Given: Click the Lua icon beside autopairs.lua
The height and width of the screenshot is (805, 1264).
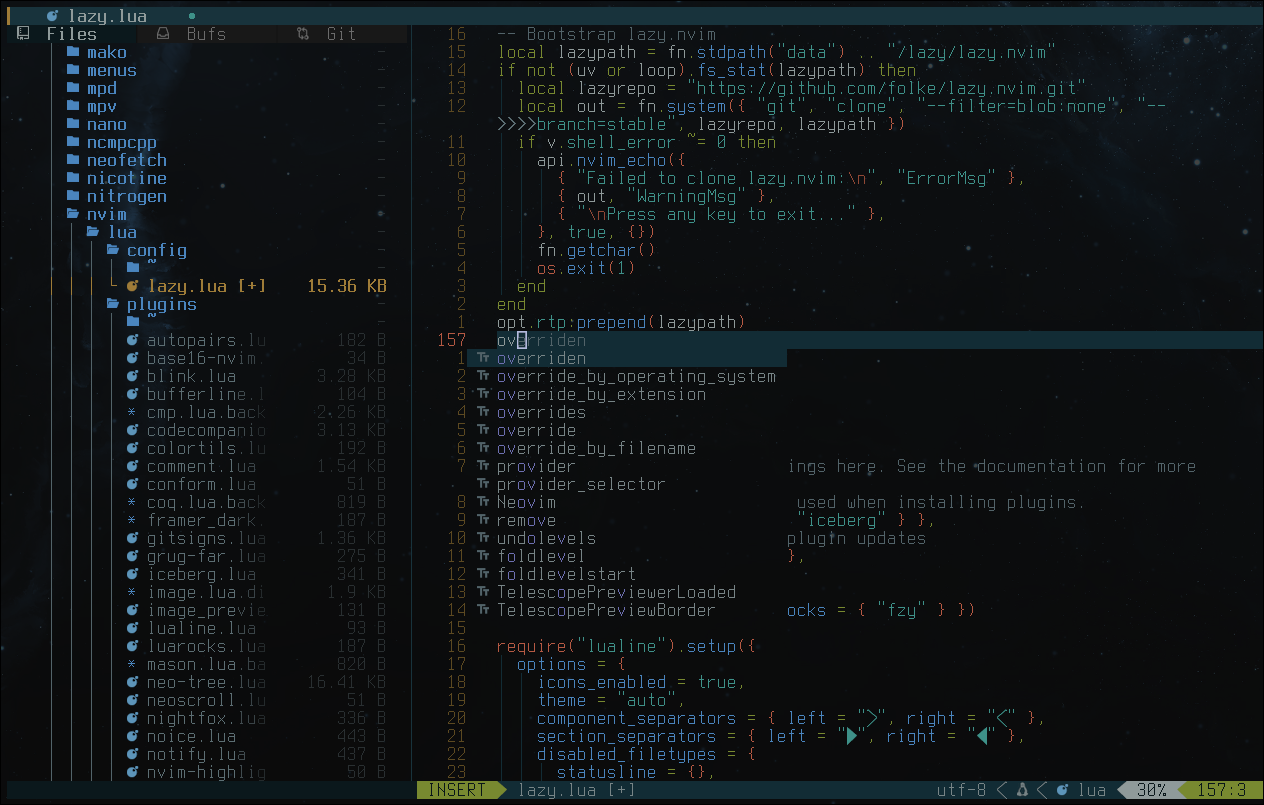Looking at the screenshot, I should tap(132, 341).
